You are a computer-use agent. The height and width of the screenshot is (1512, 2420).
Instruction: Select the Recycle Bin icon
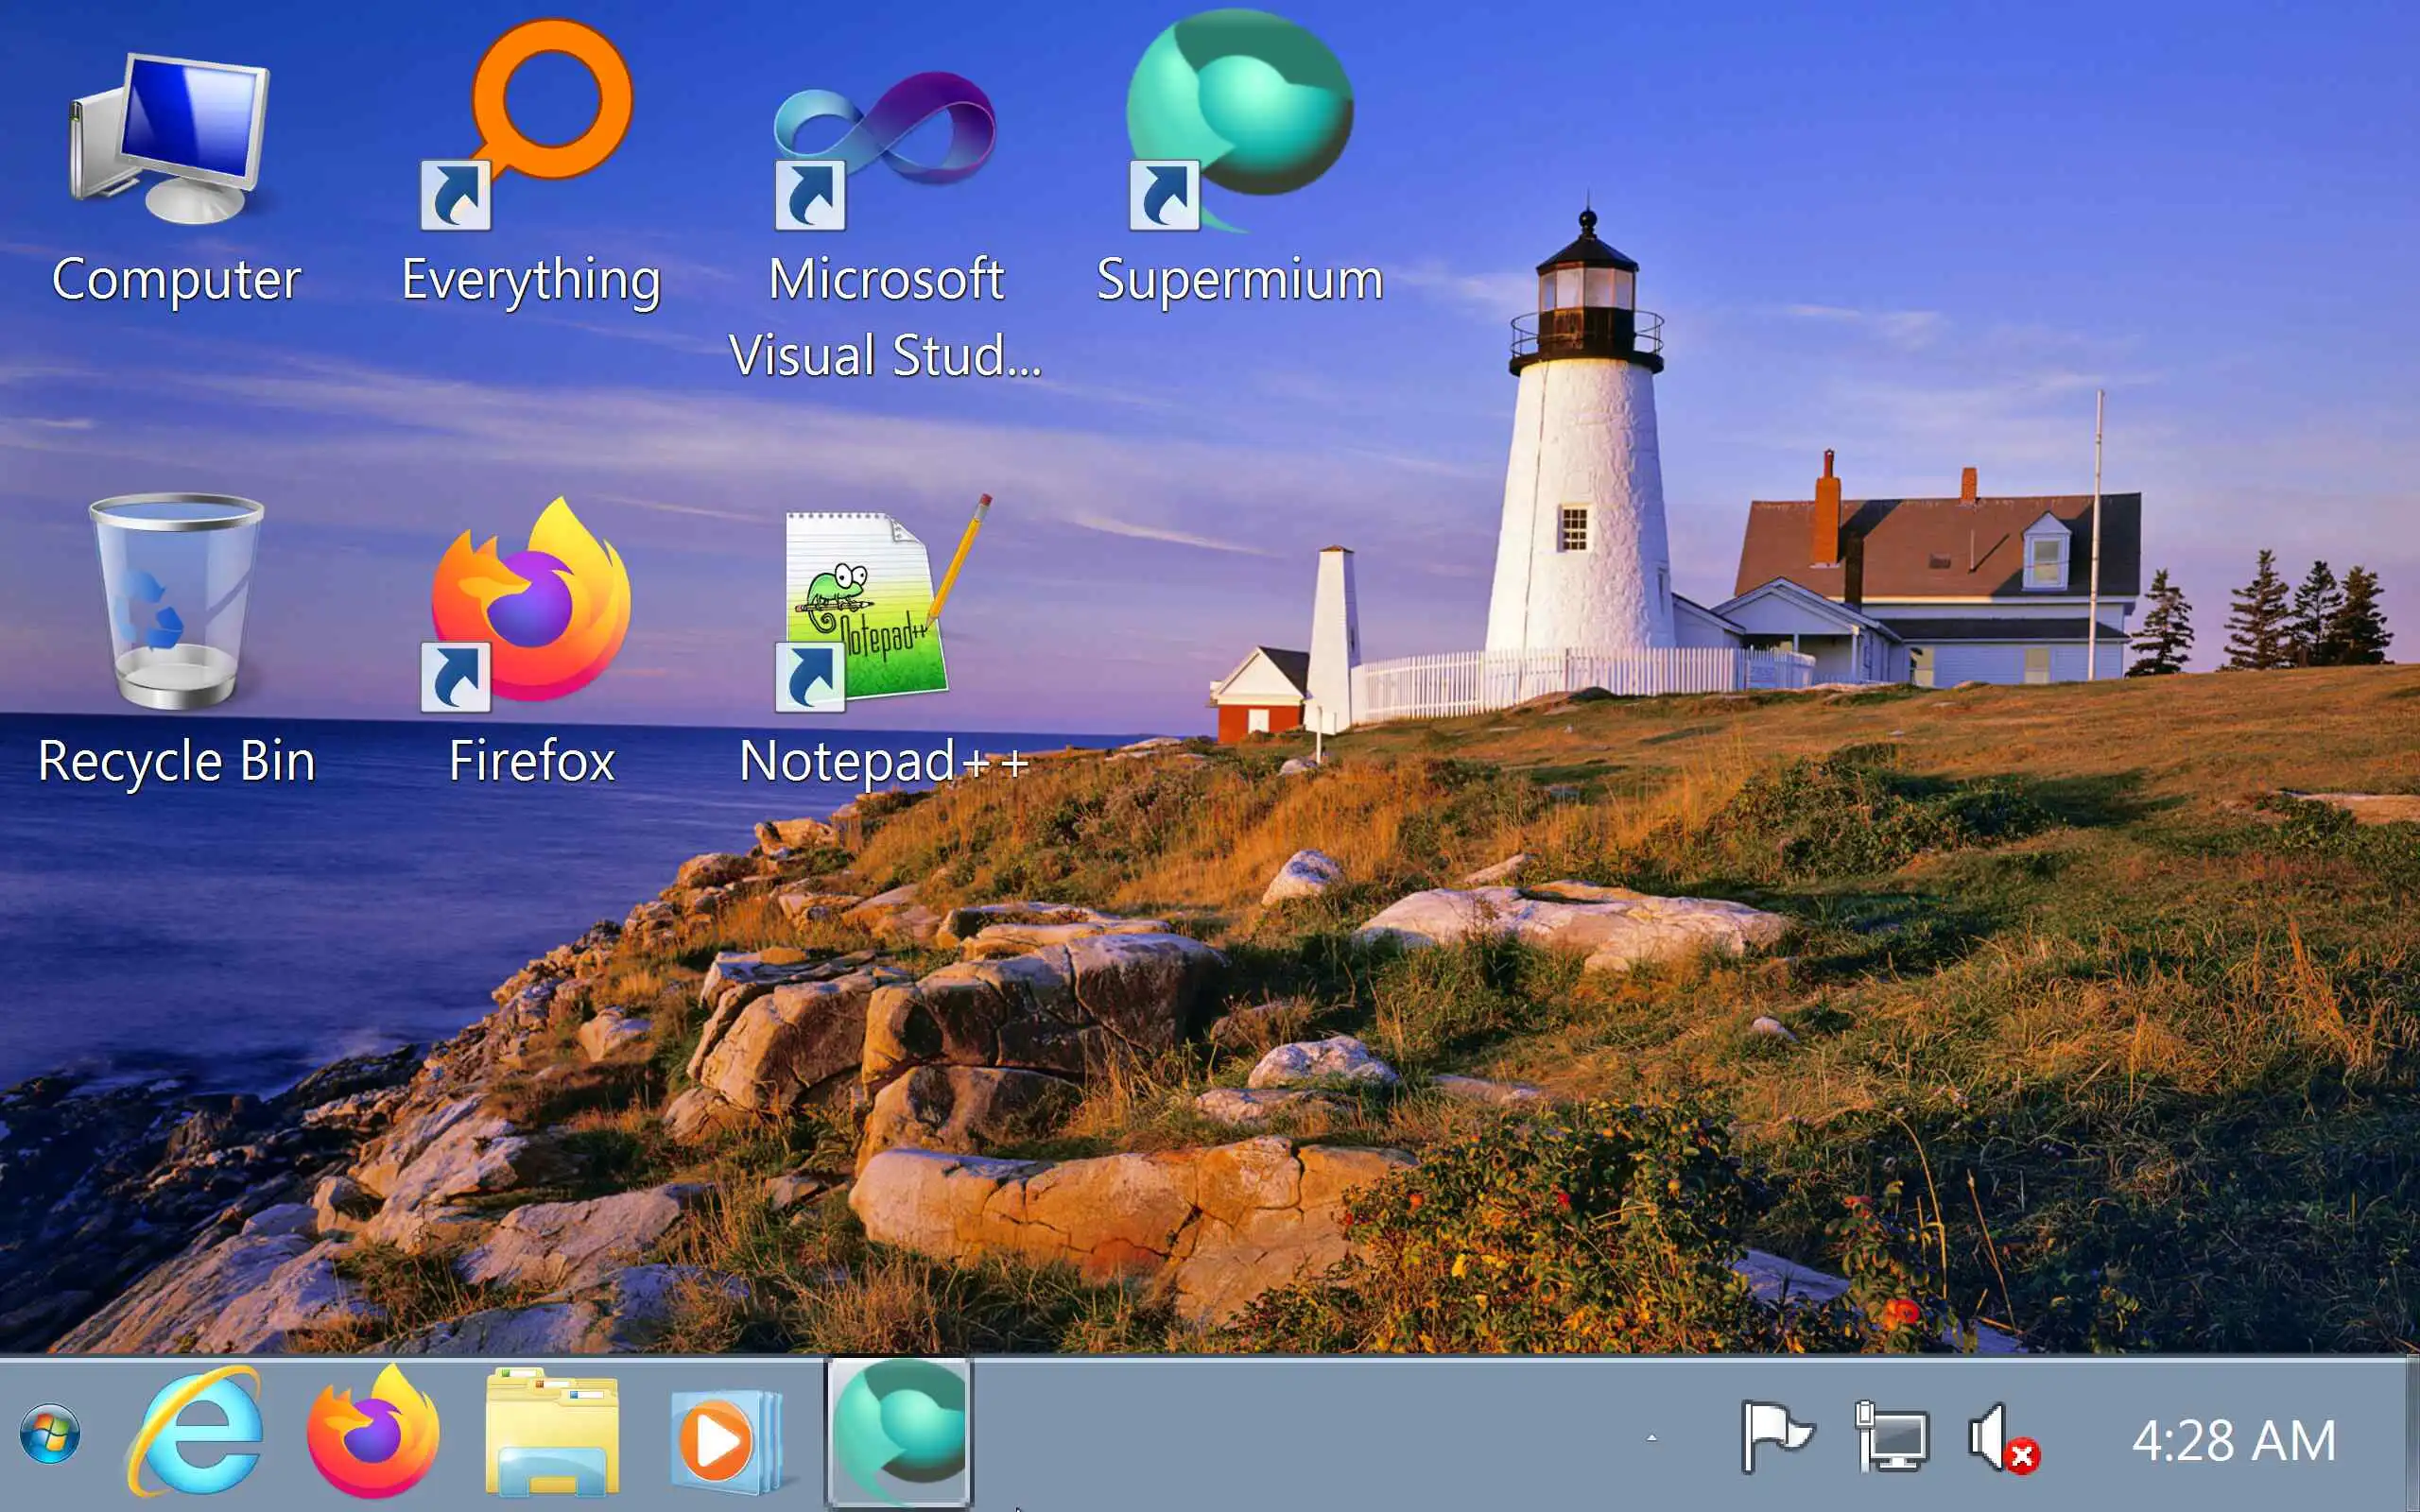(x=176, y=602)
